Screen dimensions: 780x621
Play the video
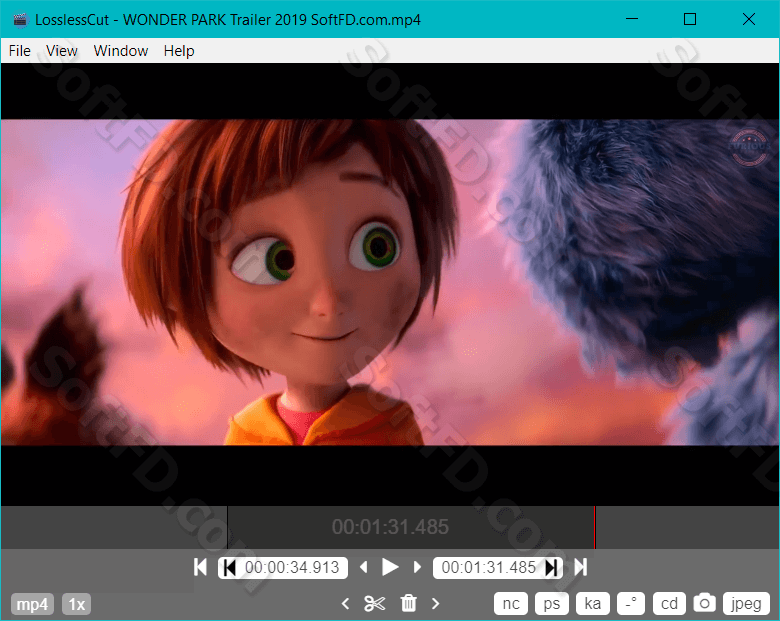click(390, 567)
